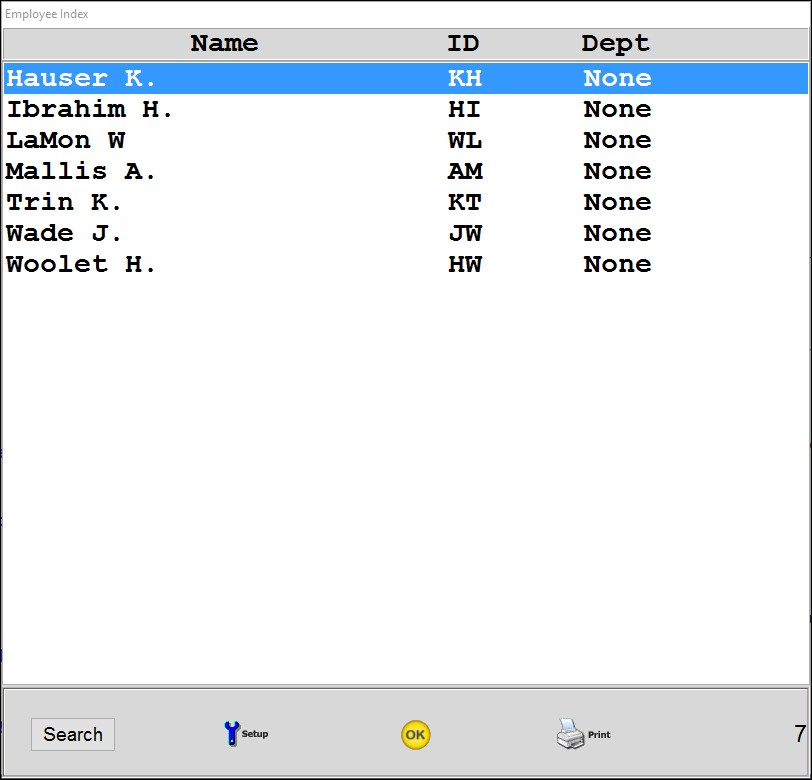
Task: Click ID cell KT
Action: (465, 203)
